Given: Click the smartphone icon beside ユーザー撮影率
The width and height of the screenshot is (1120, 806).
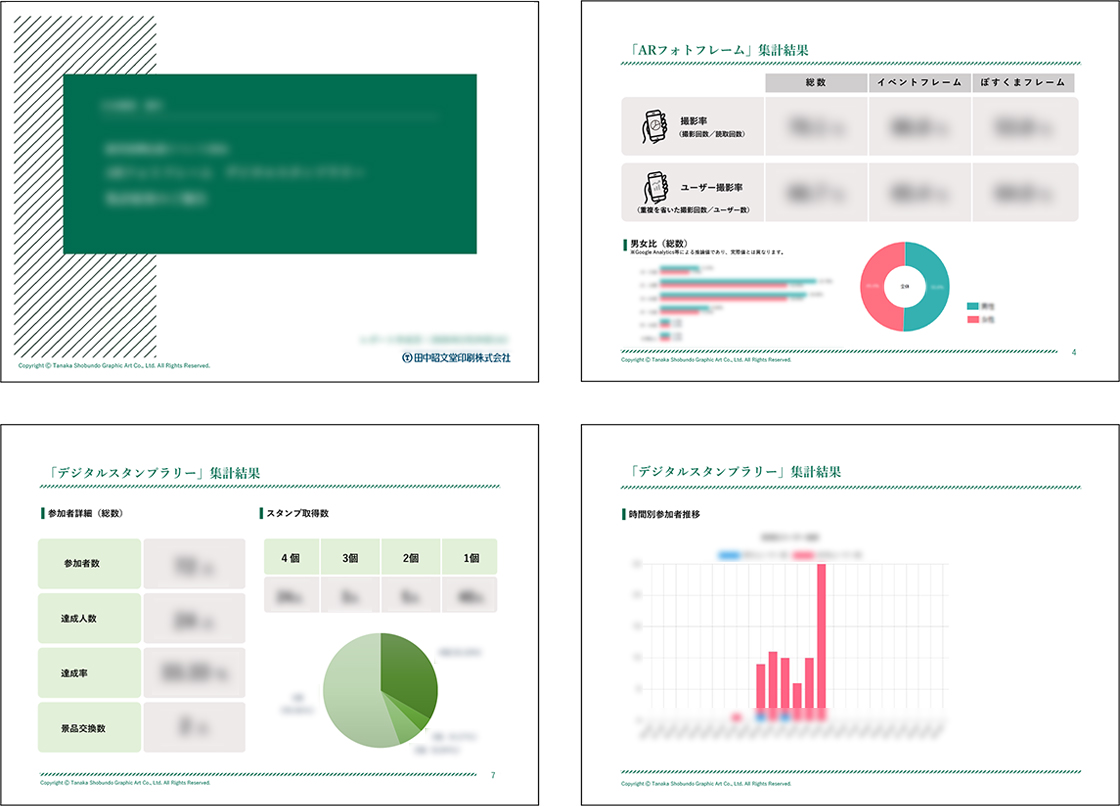Looking at the screenshot, I should pos(652,187).
